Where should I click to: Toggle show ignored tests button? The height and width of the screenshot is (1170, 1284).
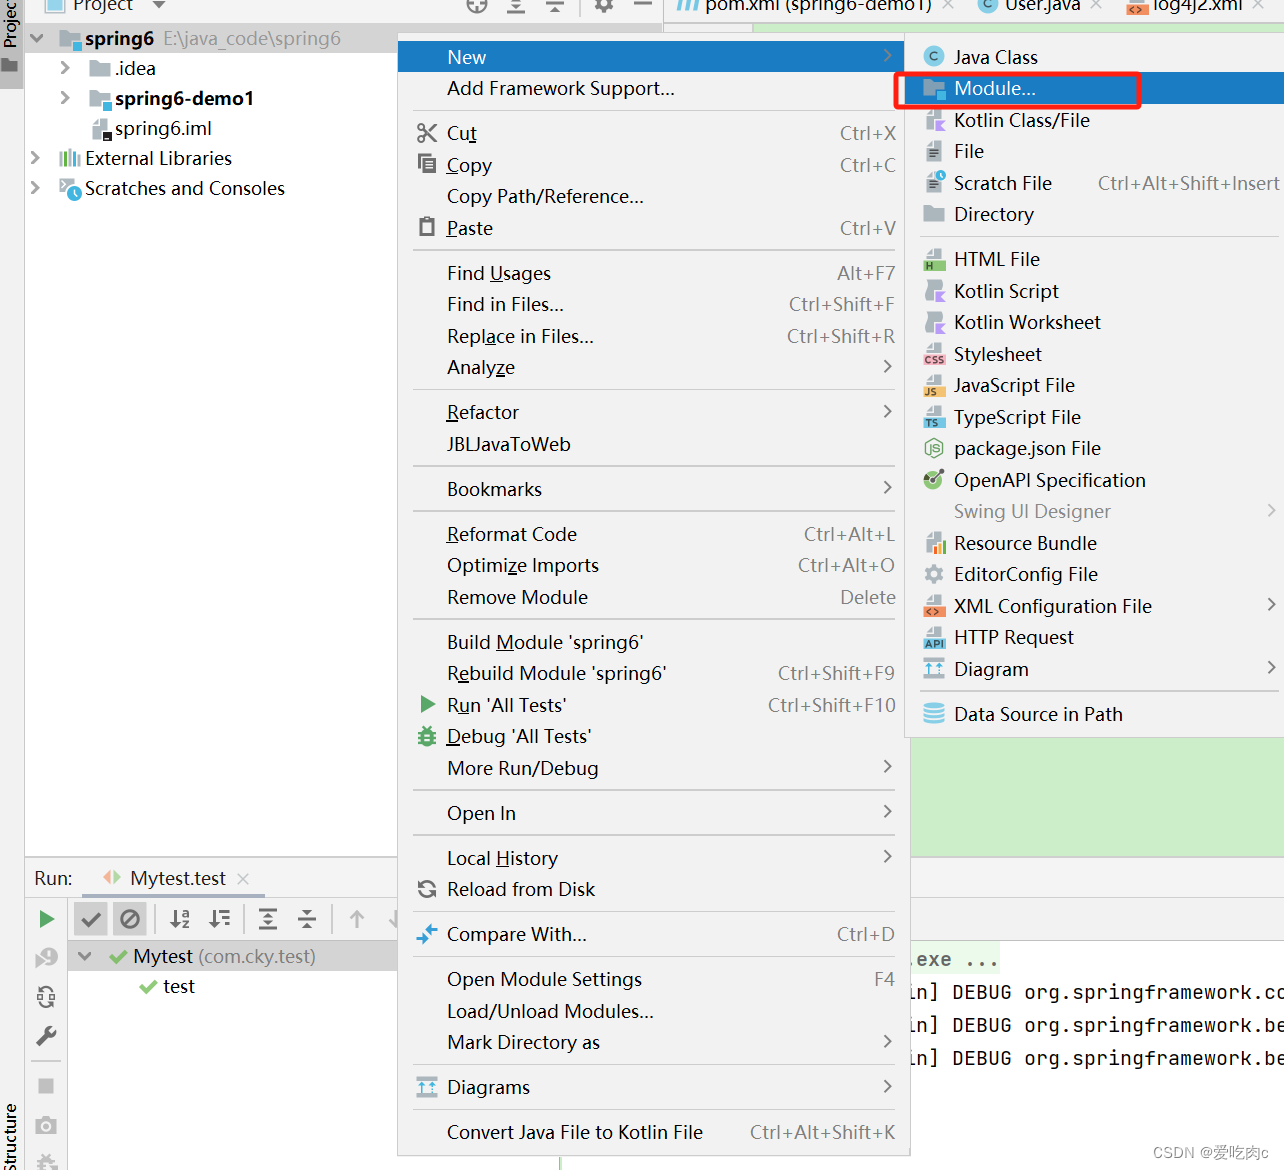130,918
